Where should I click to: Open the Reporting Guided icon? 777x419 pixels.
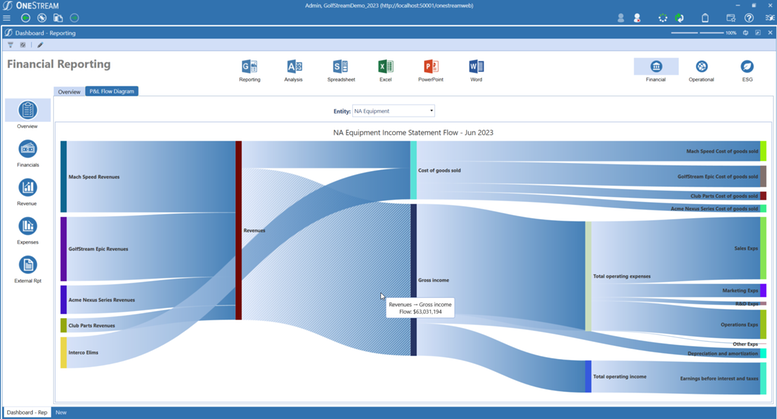(x=249, y=66)
